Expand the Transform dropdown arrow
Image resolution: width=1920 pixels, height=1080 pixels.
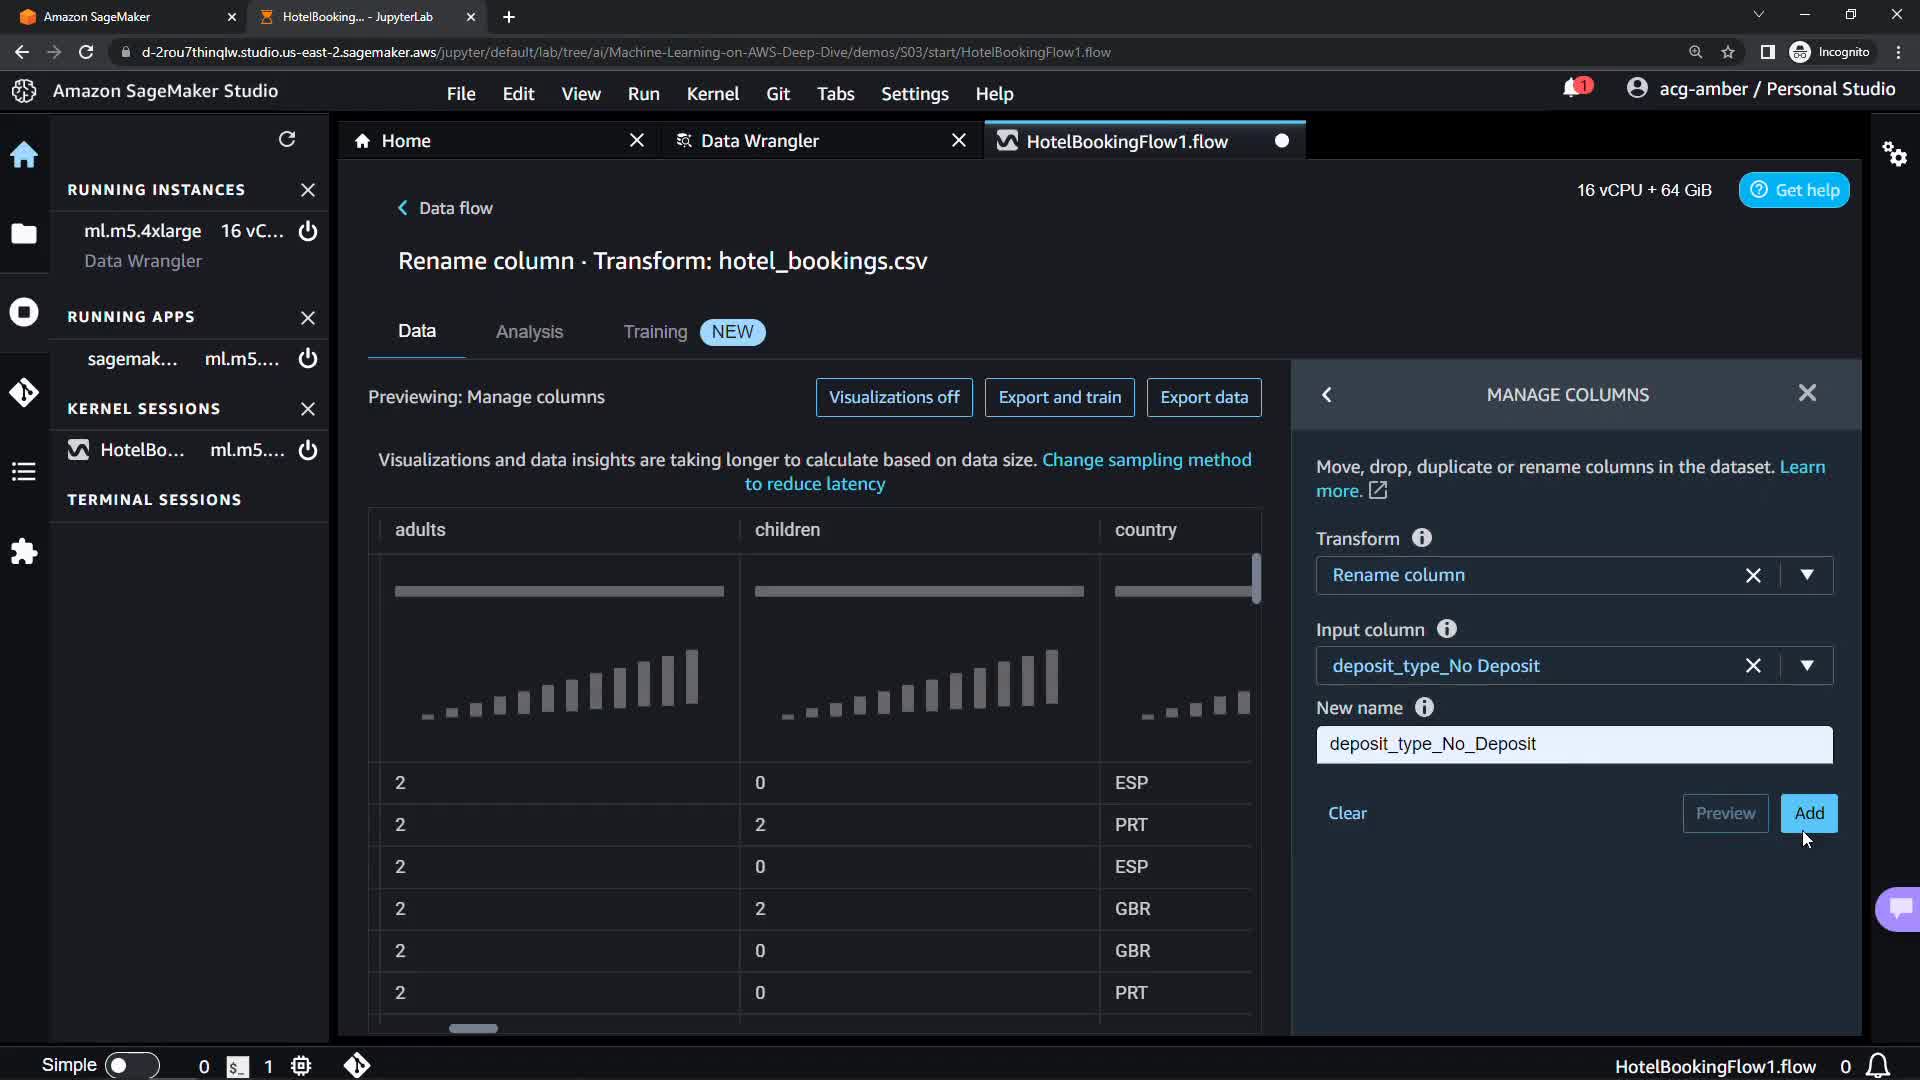1807,575
